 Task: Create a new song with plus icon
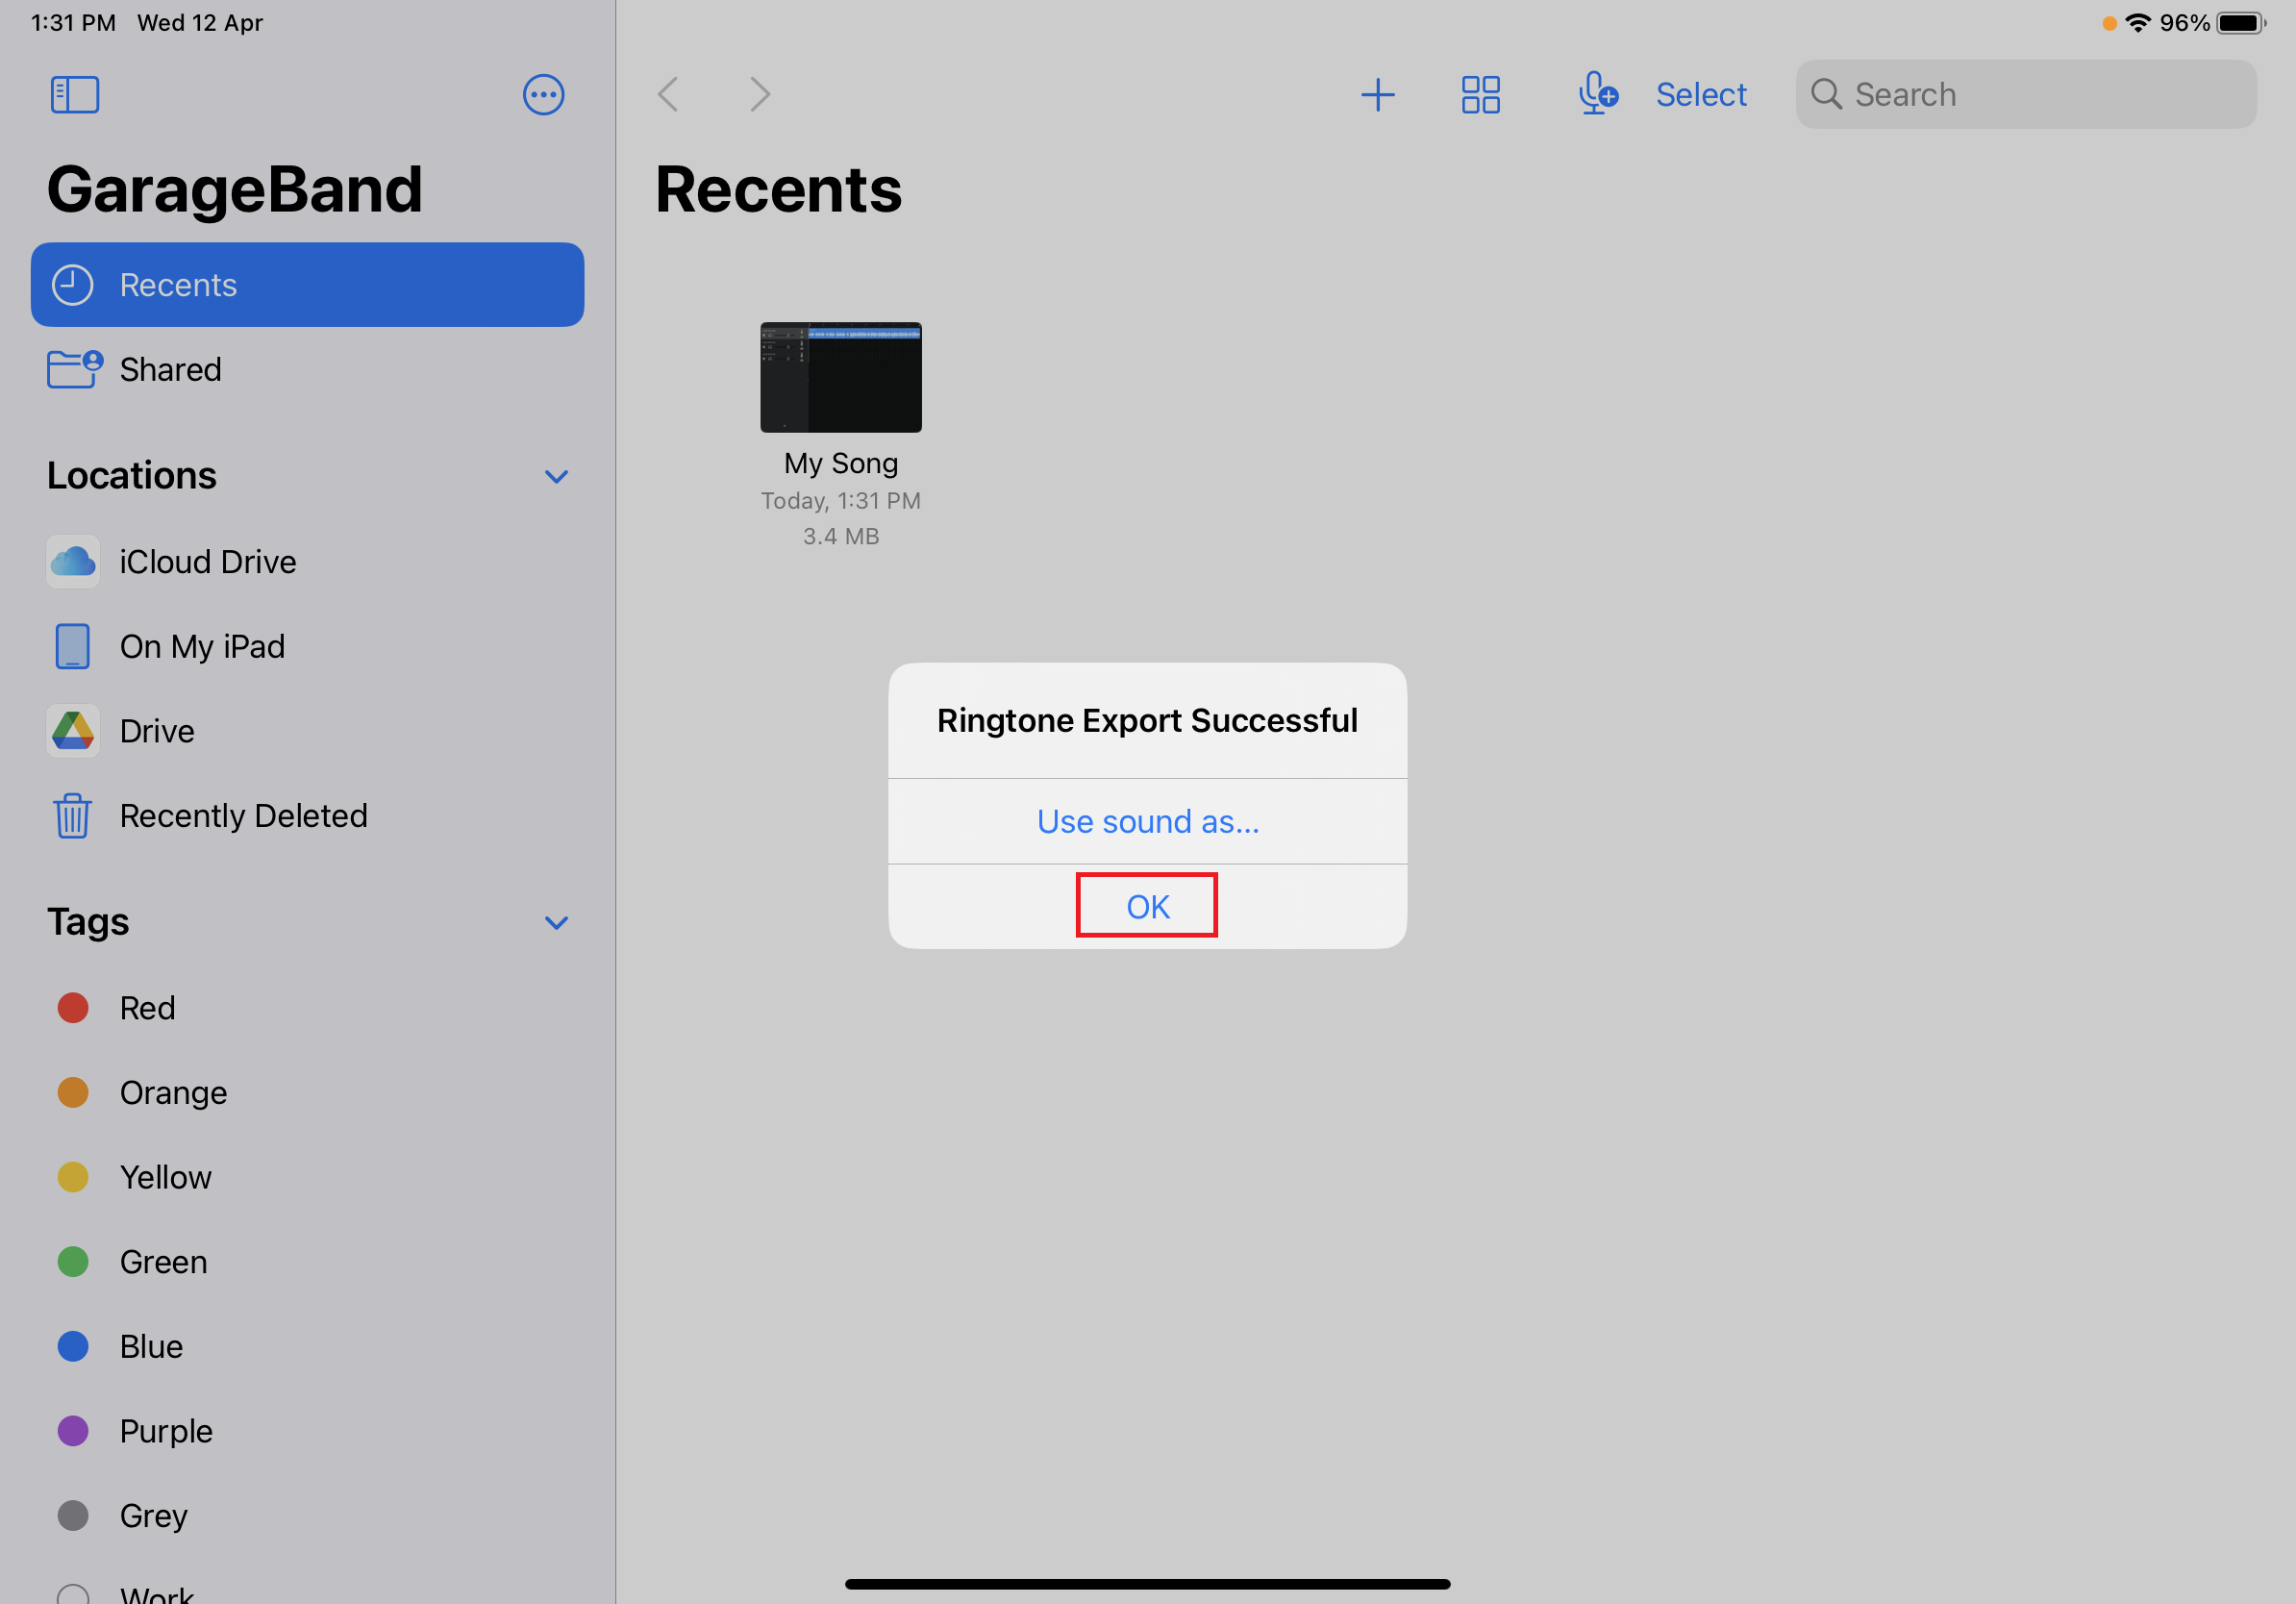pyautogui.click(x=1377, y=95)
